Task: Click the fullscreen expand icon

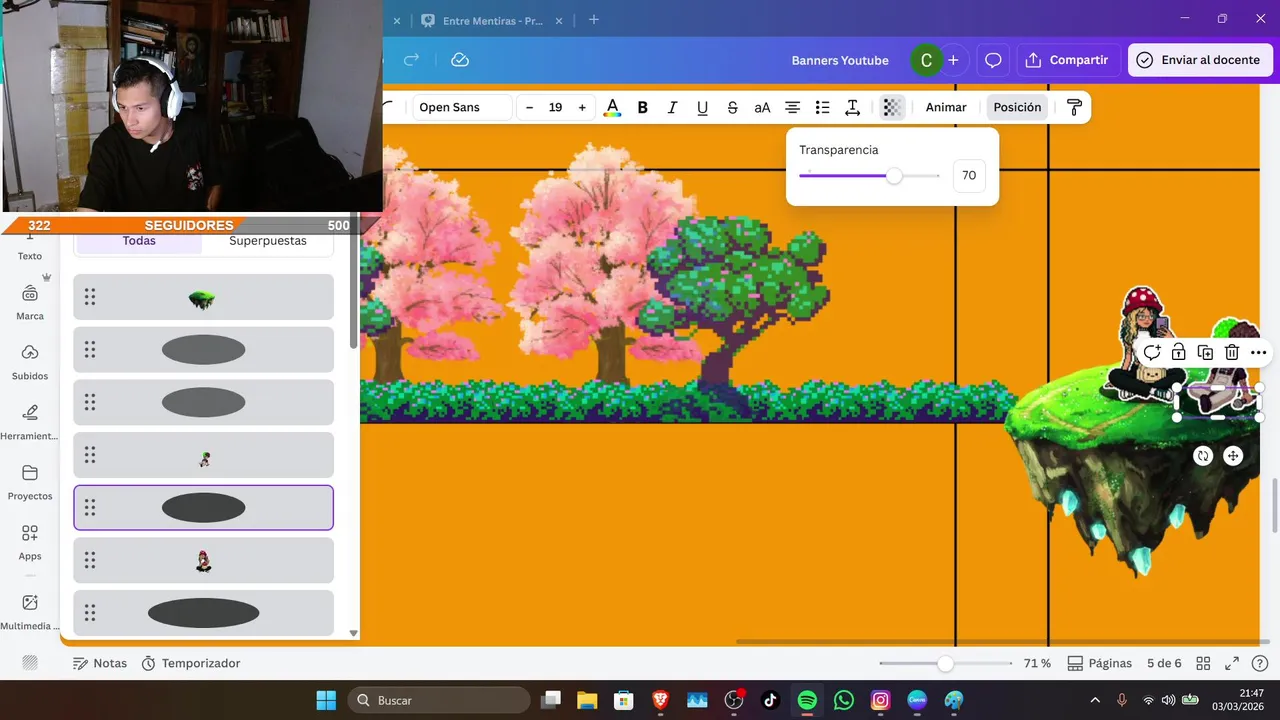Action: (x=1232, y=663)
